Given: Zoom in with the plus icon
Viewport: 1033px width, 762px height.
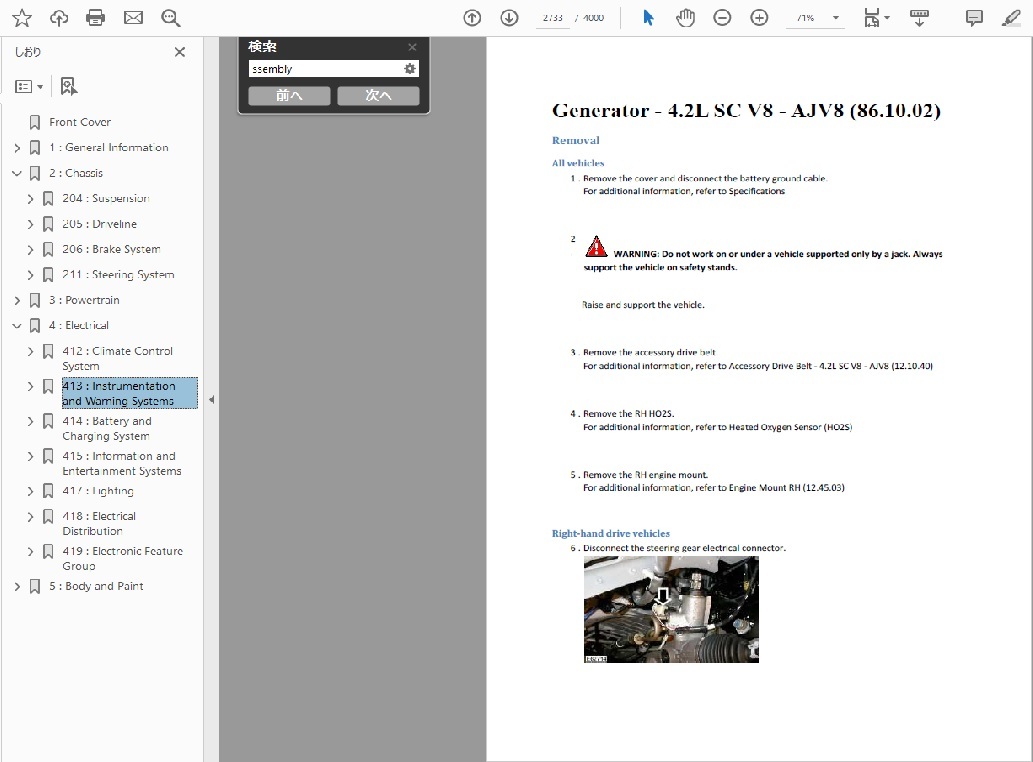Looking at the screenshot, I should [x=760, y=18].
